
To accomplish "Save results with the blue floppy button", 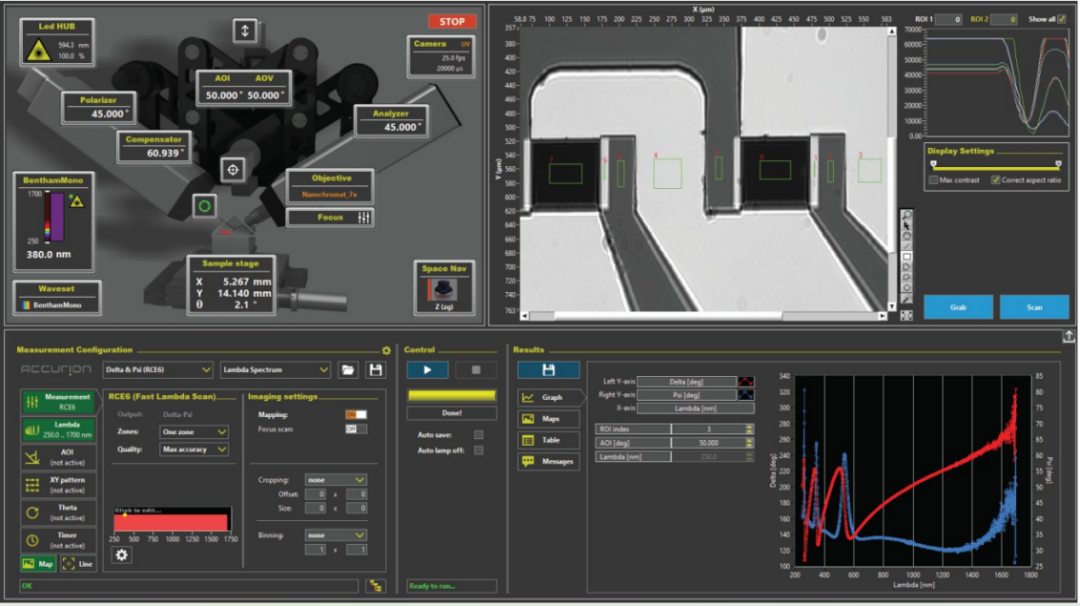I will click(548, 370).
